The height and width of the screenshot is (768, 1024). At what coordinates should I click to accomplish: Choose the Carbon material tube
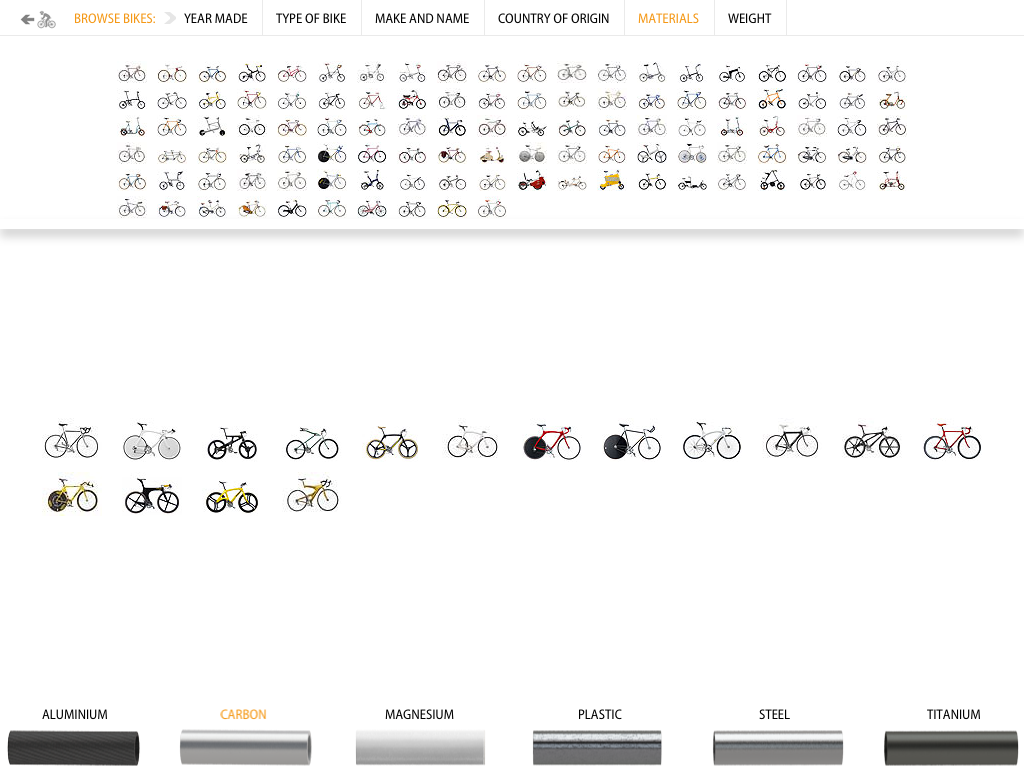[245, 746]
